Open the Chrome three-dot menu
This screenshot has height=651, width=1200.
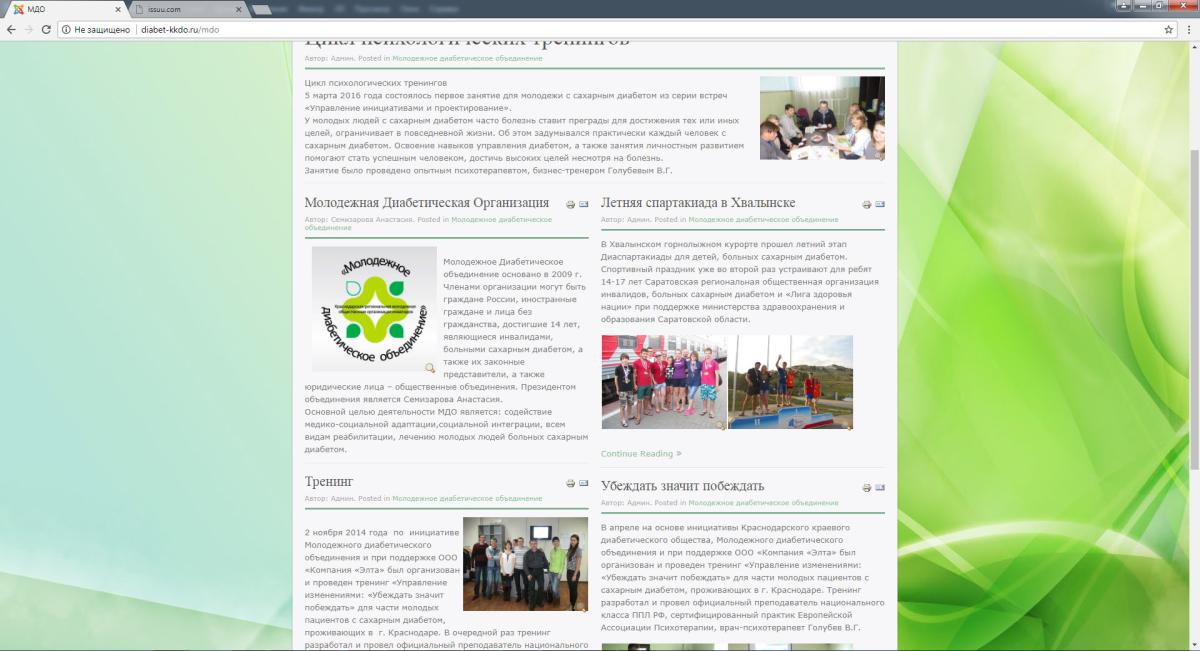[x=1189, y=31]
